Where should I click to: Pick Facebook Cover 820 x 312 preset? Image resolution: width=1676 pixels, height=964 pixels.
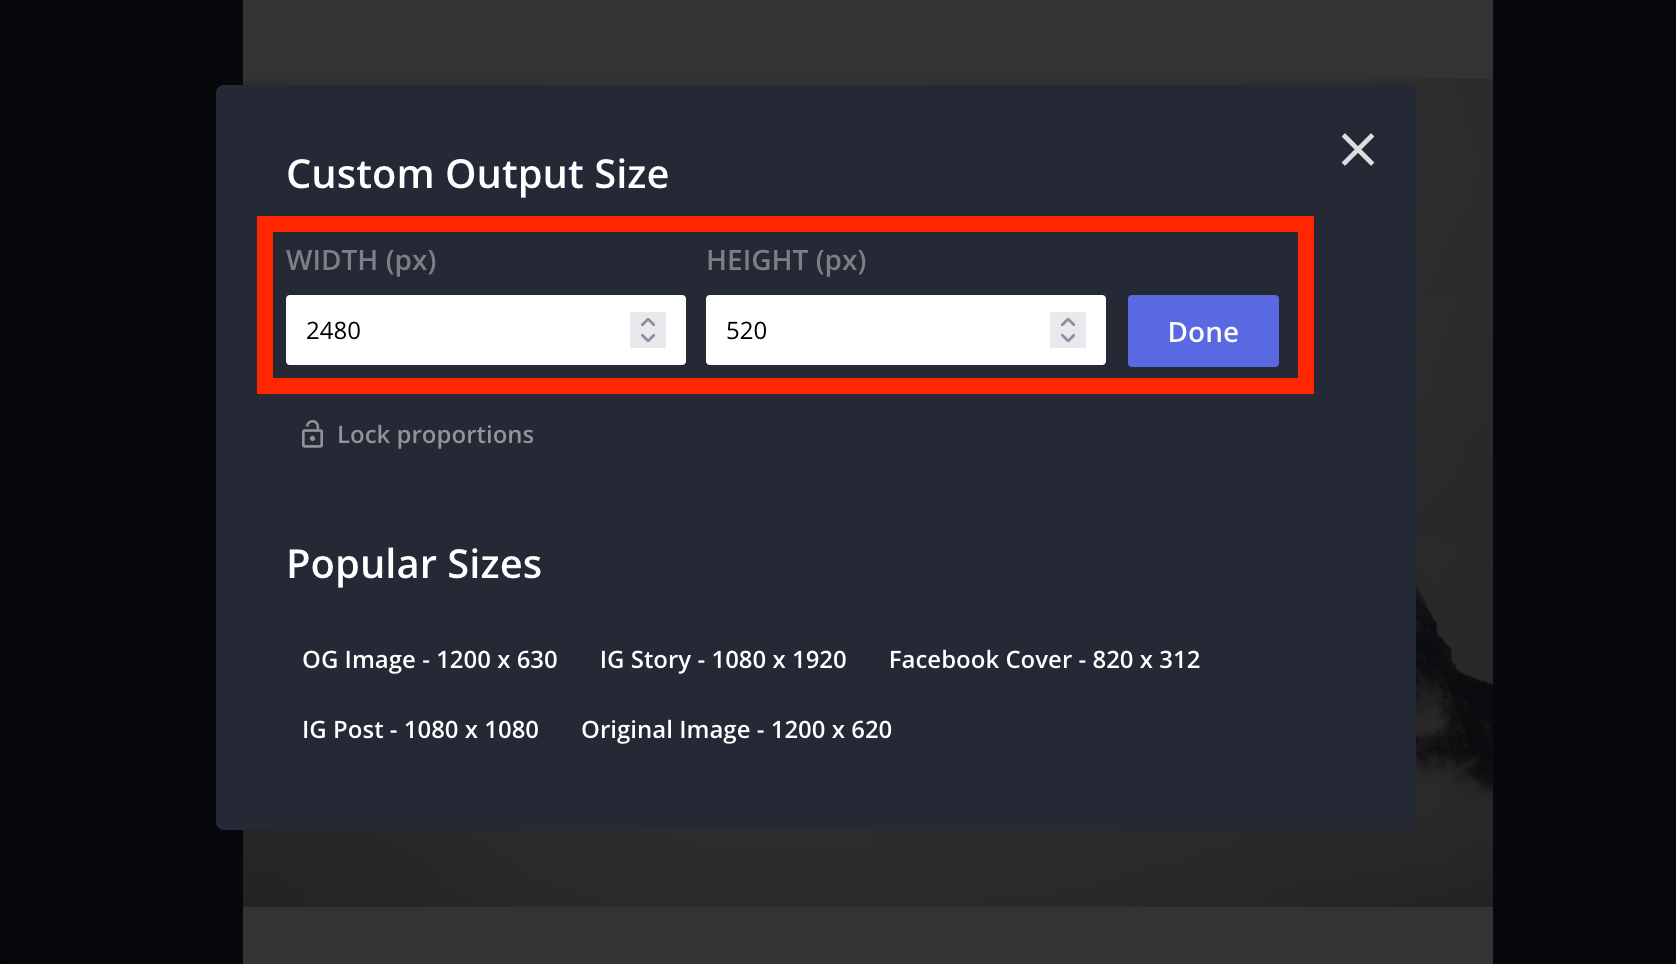1044,660
